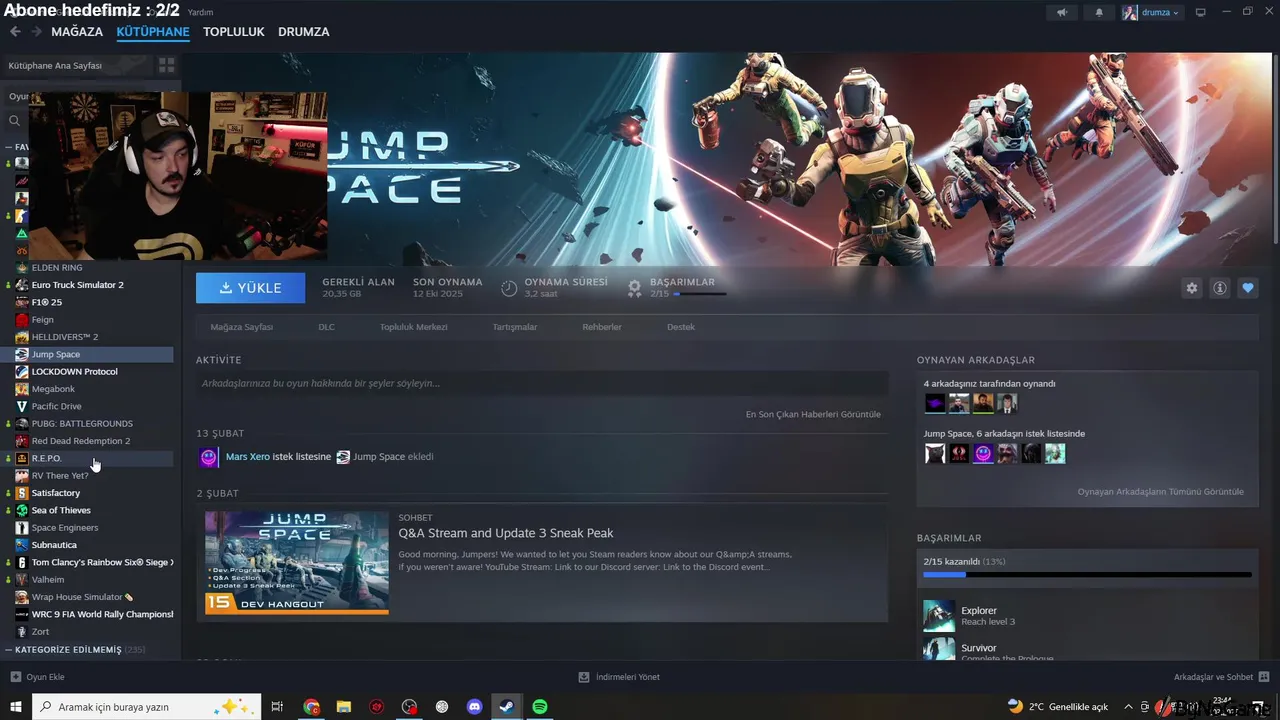Open the Dev Hangout news thumbnail
1280x720 pixels.
[x=297, y=563]
